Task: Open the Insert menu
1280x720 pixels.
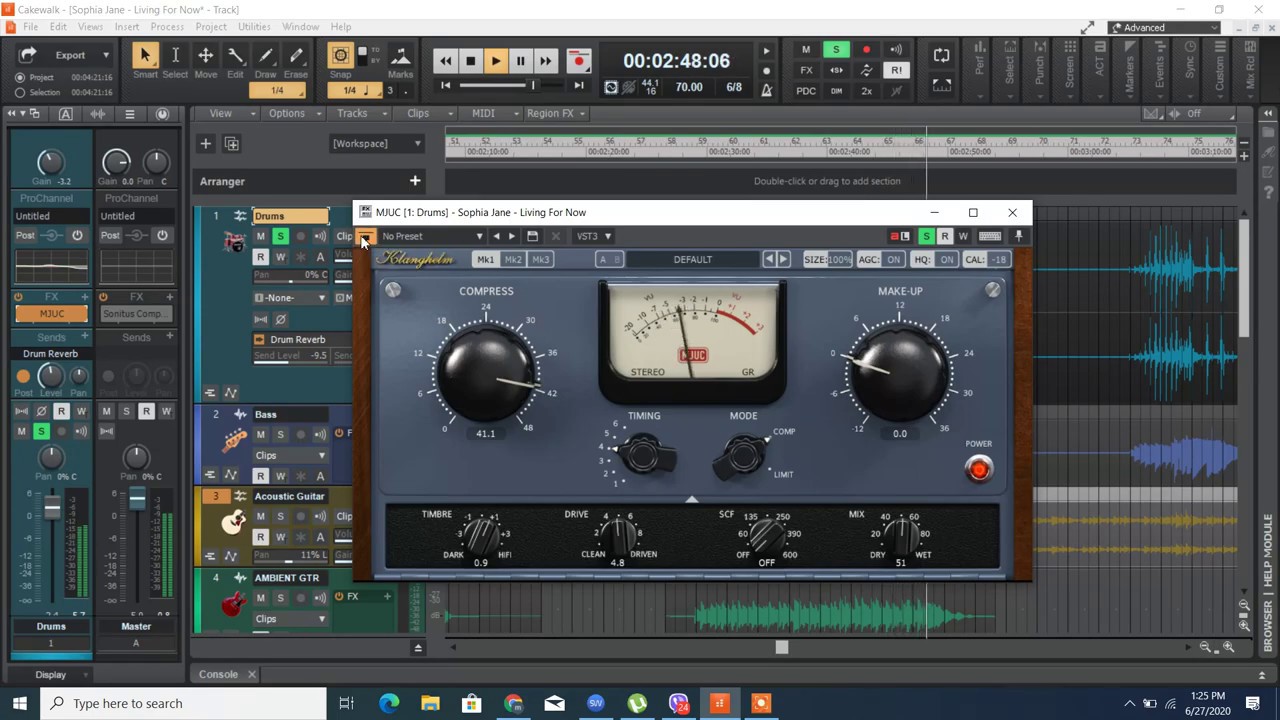Action: [127, 27]
